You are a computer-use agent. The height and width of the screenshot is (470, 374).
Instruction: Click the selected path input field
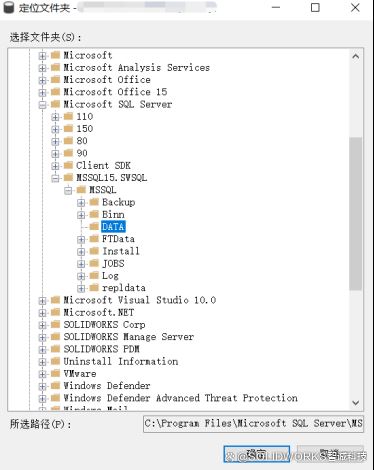tap(253, 424)
